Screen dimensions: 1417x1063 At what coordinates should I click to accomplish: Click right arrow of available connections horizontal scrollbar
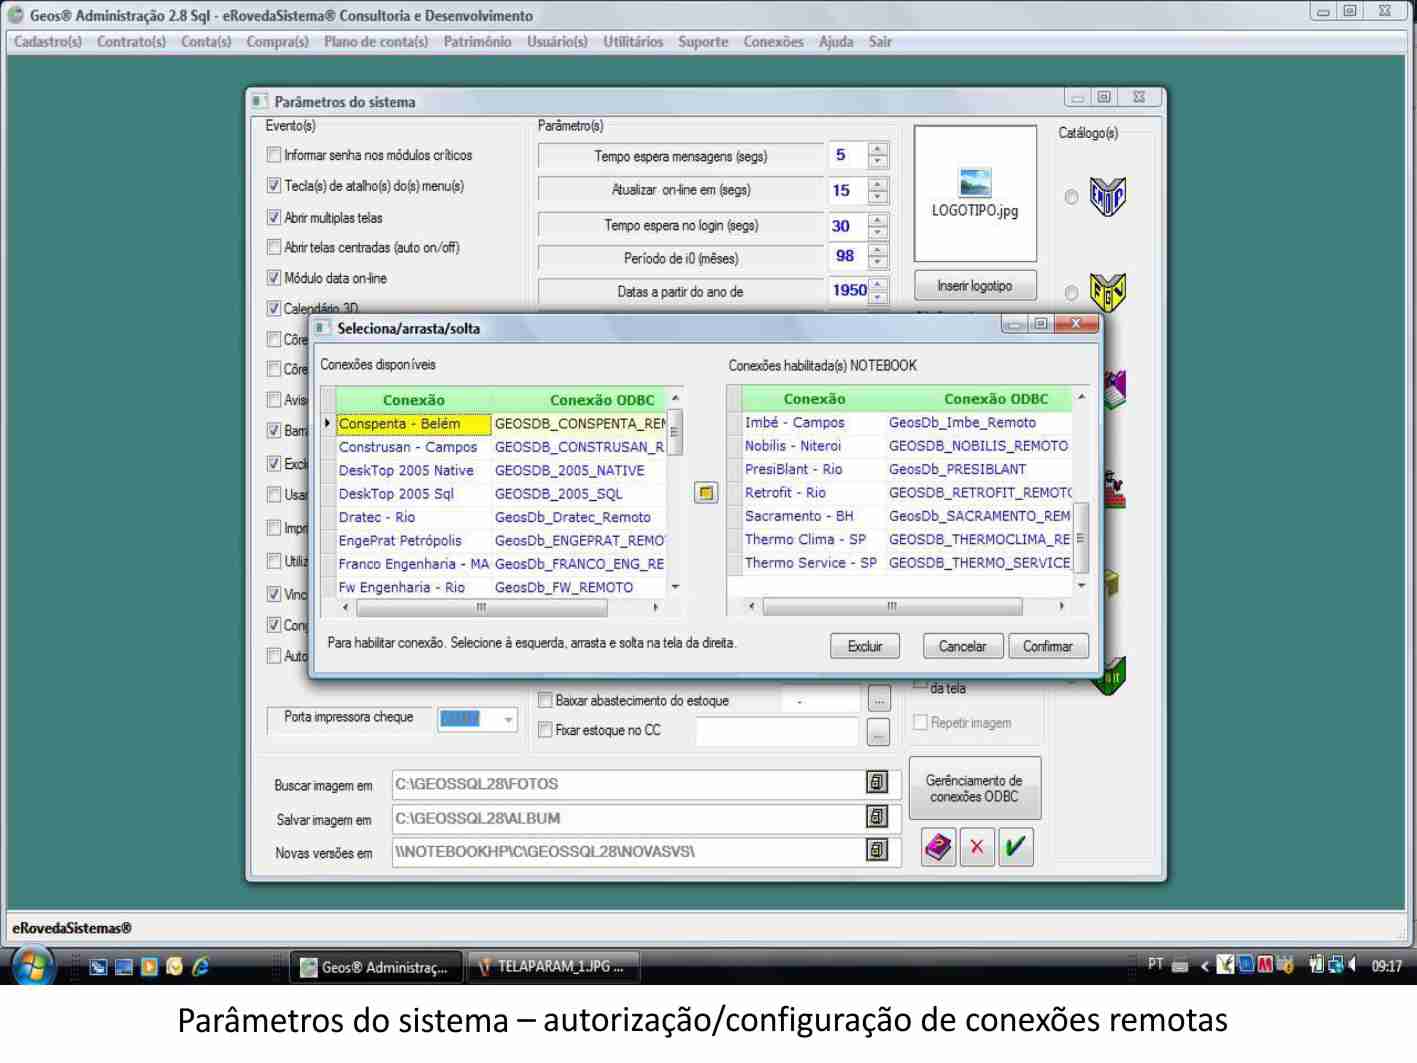coord(655,607)
